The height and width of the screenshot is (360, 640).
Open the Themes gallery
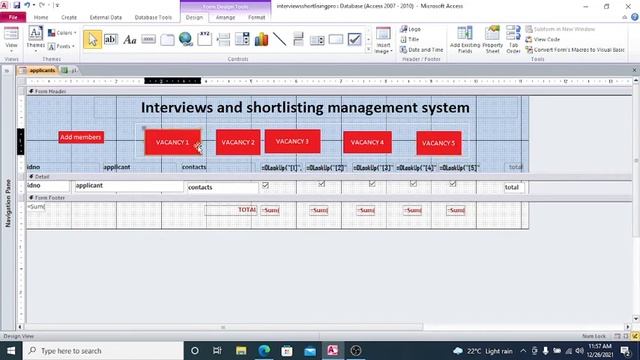tap(36, 38)
